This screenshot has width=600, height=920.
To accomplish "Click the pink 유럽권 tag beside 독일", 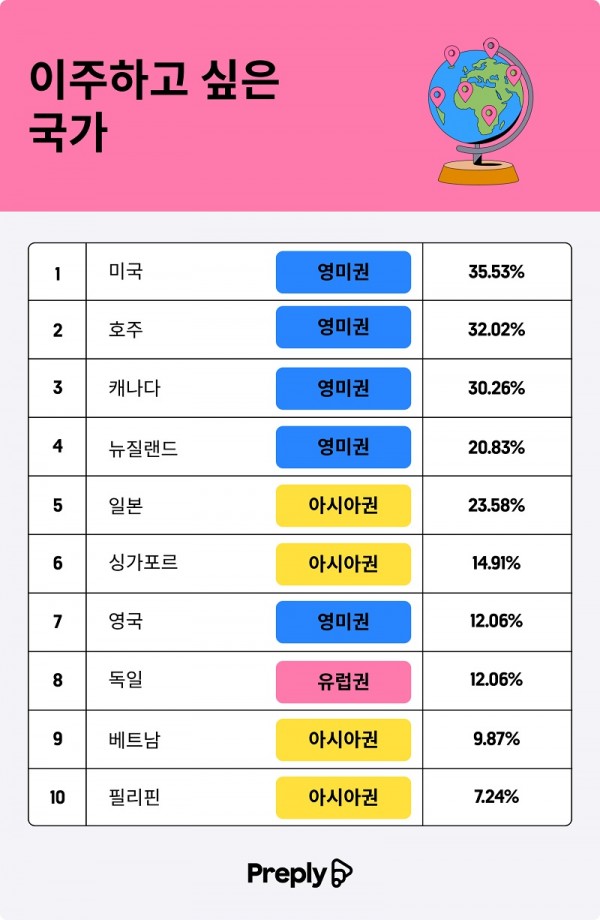I will coord(343,681).
